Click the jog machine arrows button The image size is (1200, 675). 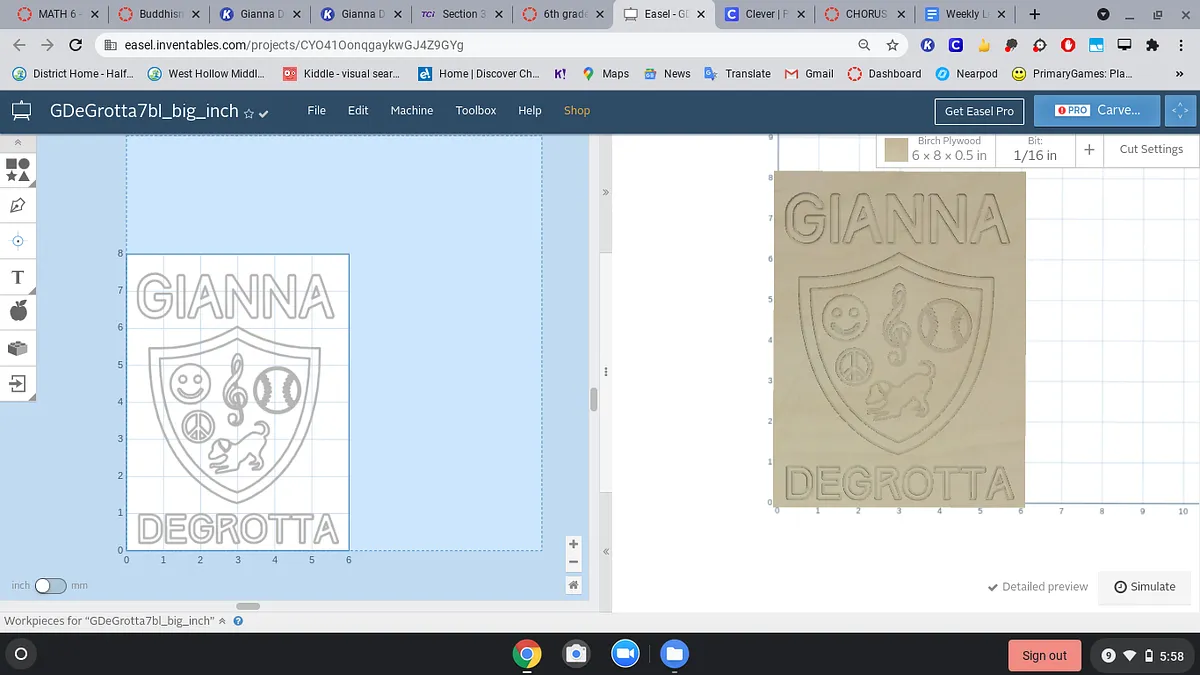click(1181, 110)
